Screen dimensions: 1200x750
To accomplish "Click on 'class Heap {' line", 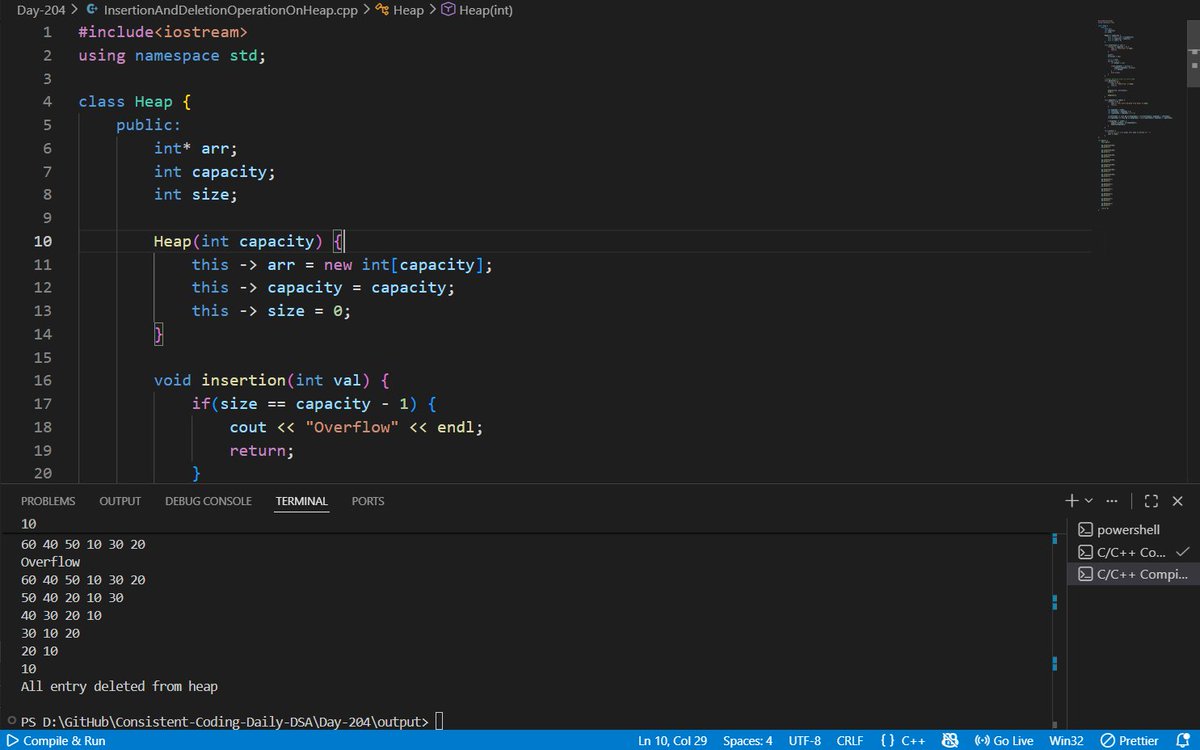I will [135, 102].
